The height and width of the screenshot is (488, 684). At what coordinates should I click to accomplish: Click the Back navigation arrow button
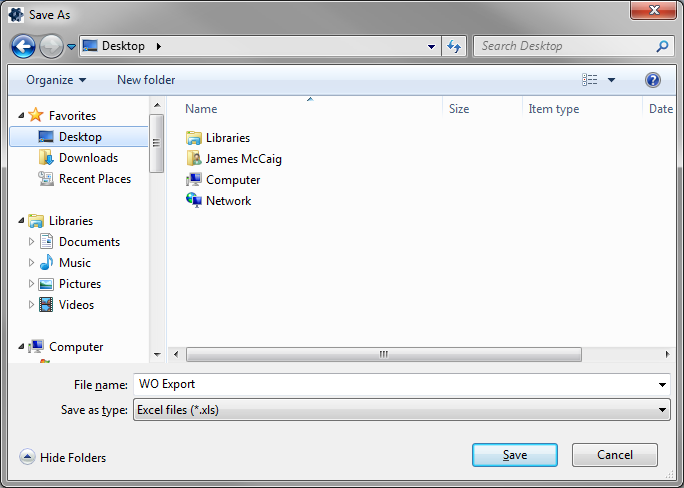click(23, 46)
